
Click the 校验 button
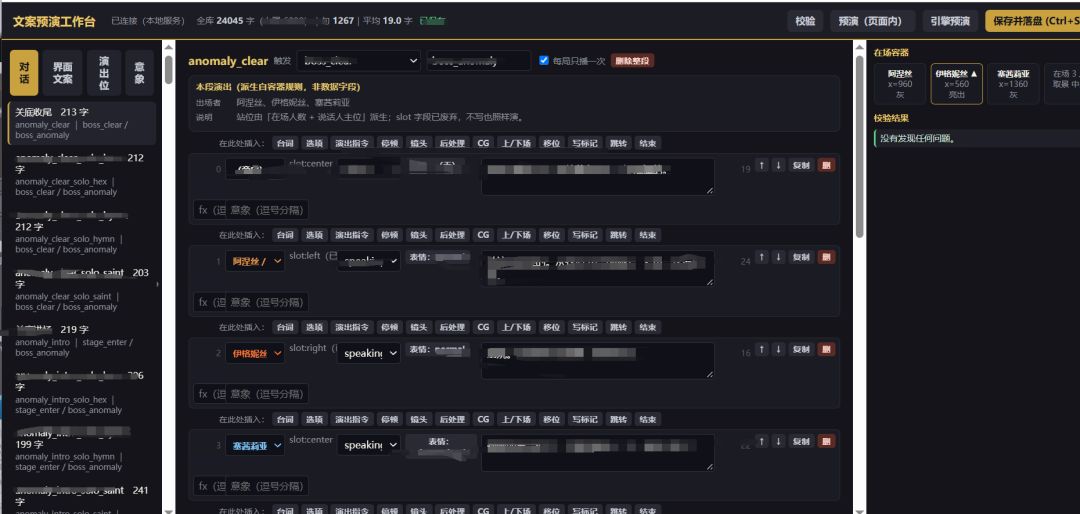[805, 21]
